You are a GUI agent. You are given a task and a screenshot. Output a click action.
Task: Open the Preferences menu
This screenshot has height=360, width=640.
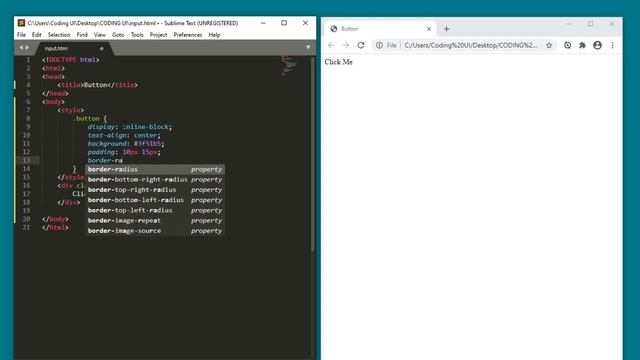tap(188, 35)
